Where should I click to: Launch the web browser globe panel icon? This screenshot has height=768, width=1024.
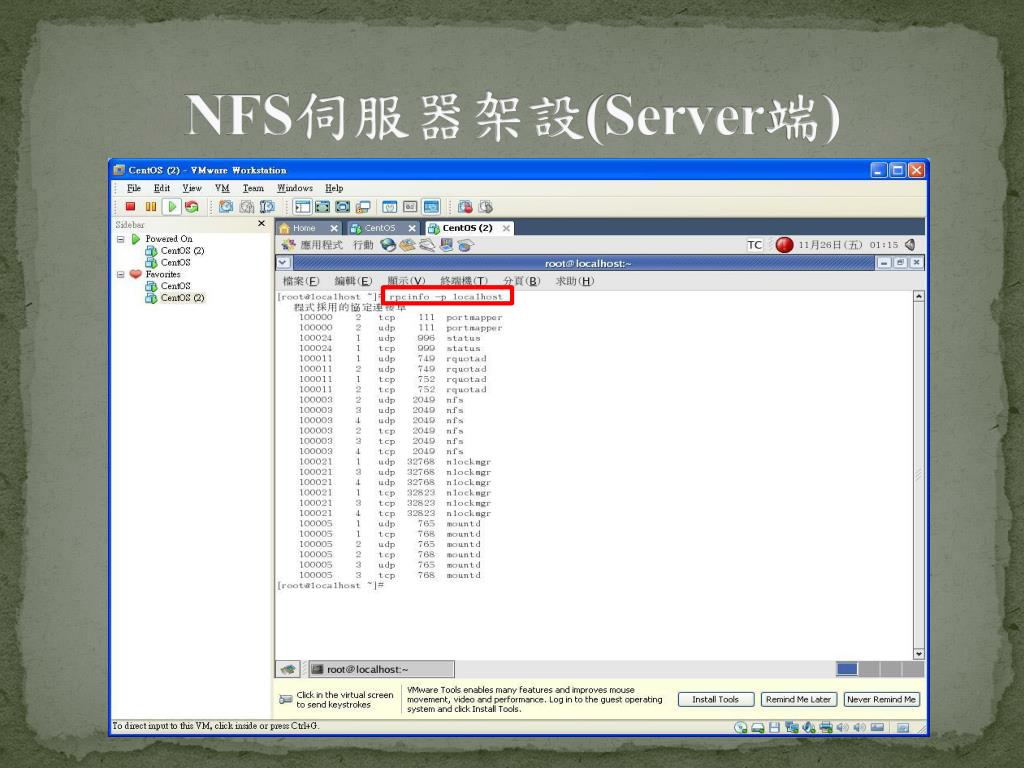388,245
